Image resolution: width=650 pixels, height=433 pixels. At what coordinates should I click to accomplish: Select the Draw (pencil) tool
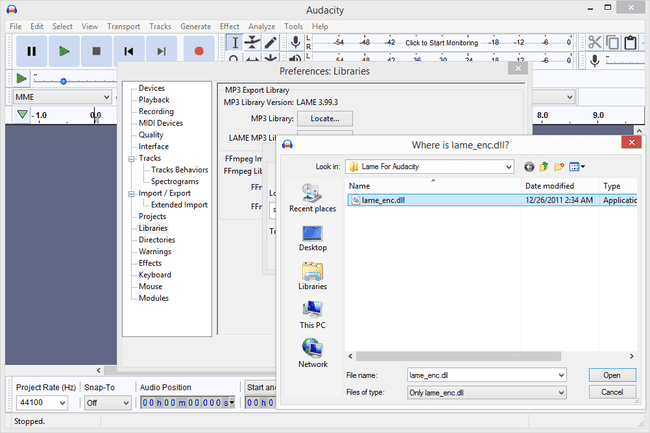click(270, 43)
